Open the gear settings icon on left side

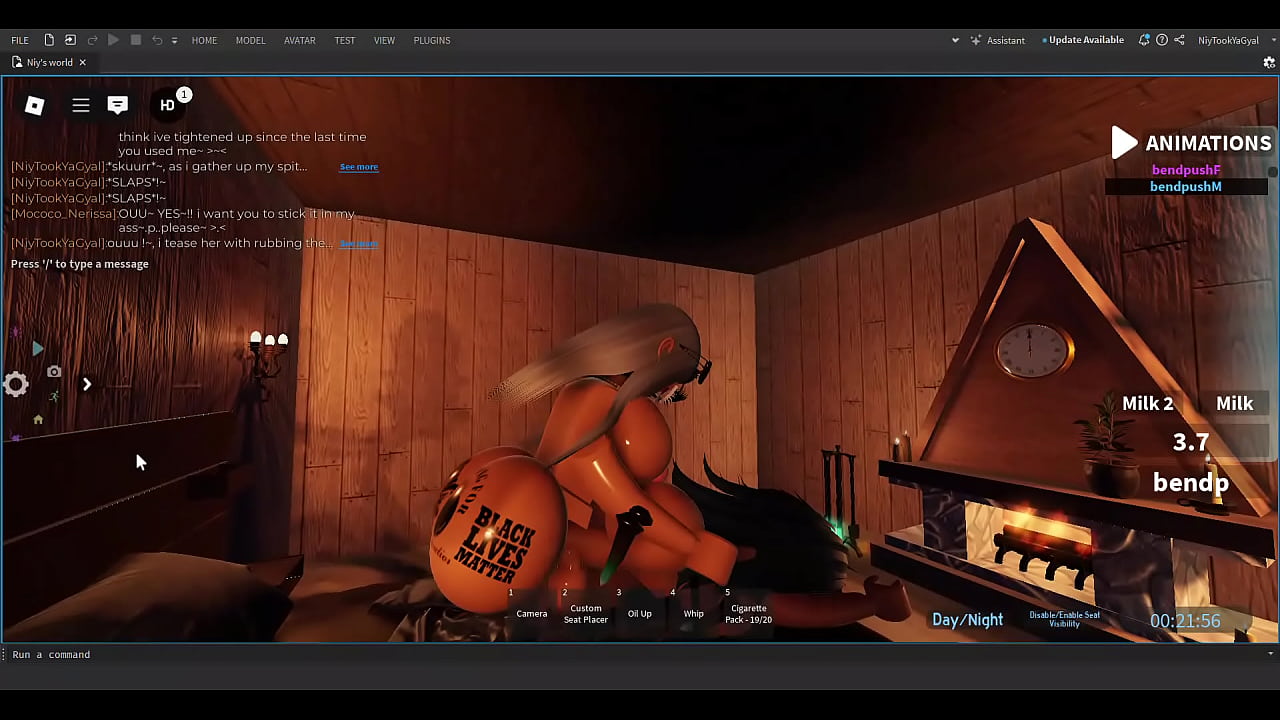pos(15,384)
